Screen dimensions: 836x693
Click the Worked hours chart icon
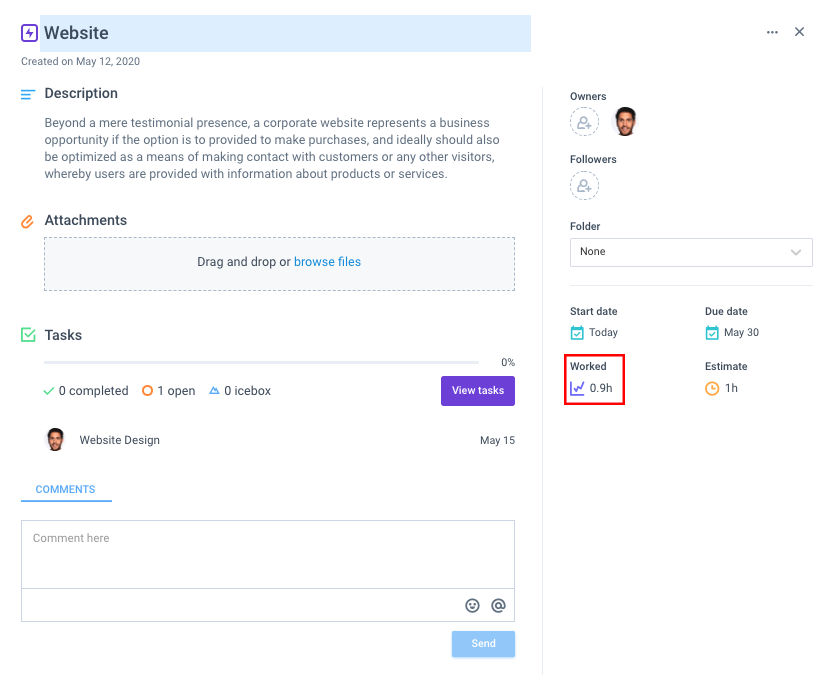pyautogui.click(x=577, y=388)
